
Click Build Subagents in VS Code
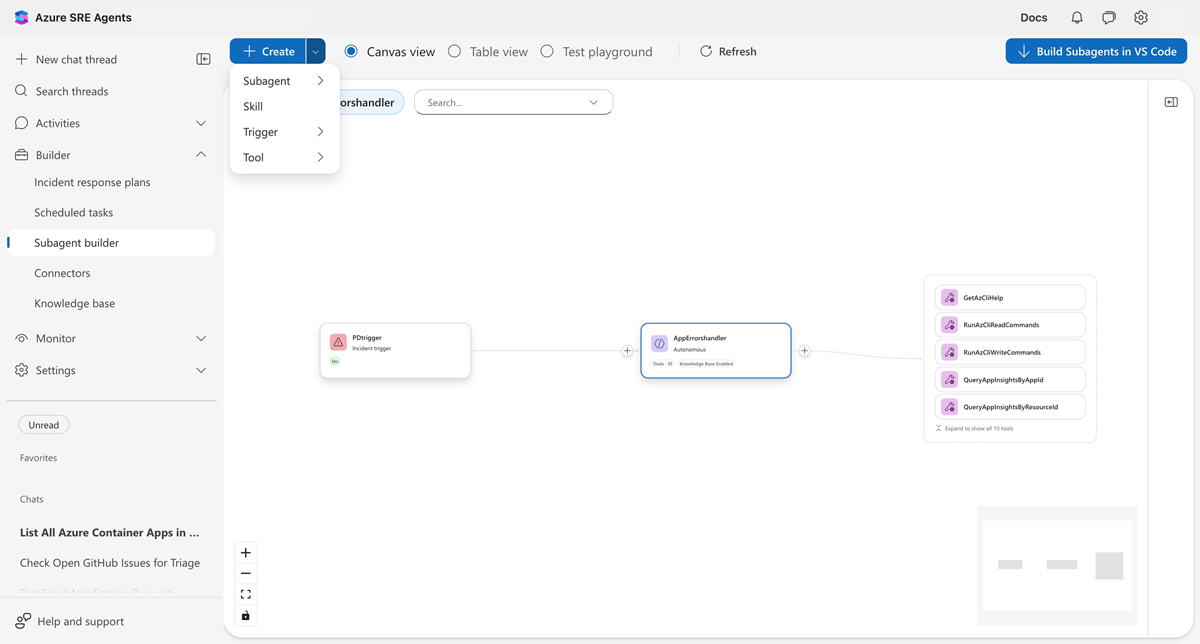1096,50
